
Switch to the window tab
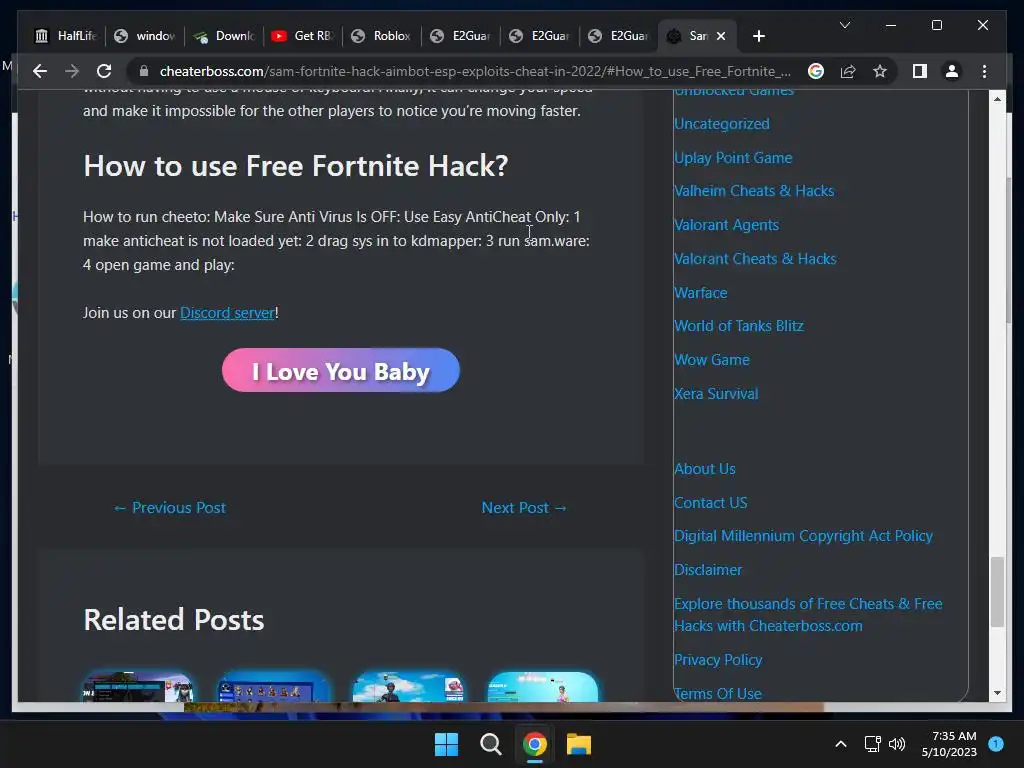(145, 36)
